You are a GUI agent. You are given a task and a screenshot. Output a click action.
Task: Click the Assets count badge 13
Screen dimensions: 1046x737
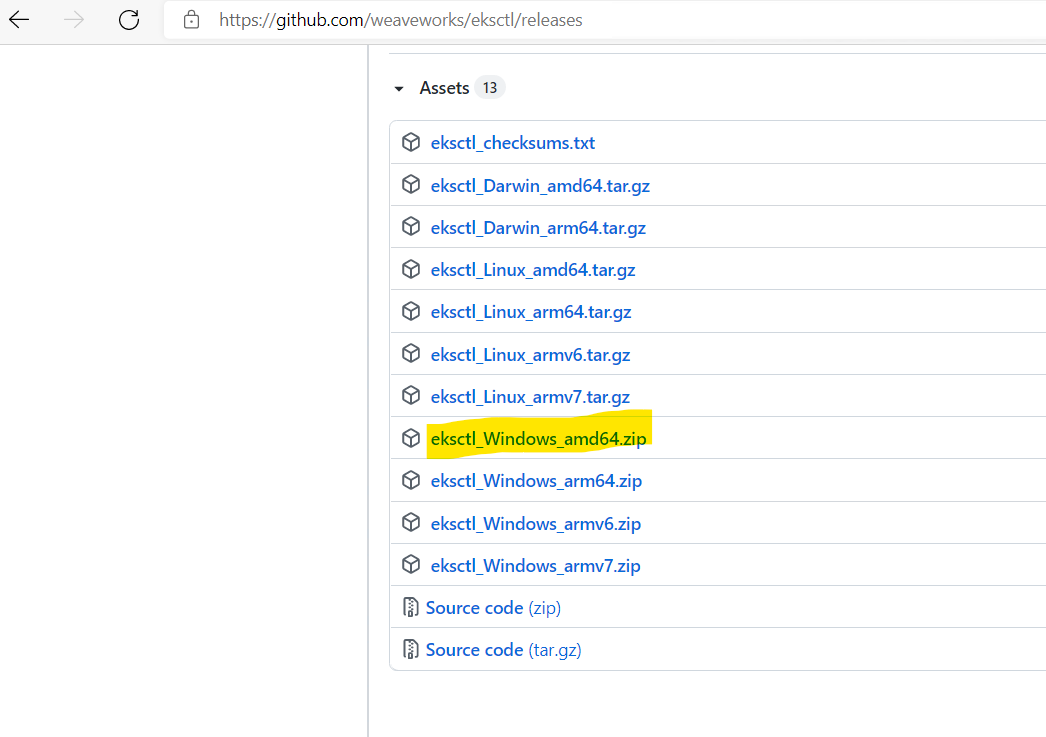click(490, 88)
